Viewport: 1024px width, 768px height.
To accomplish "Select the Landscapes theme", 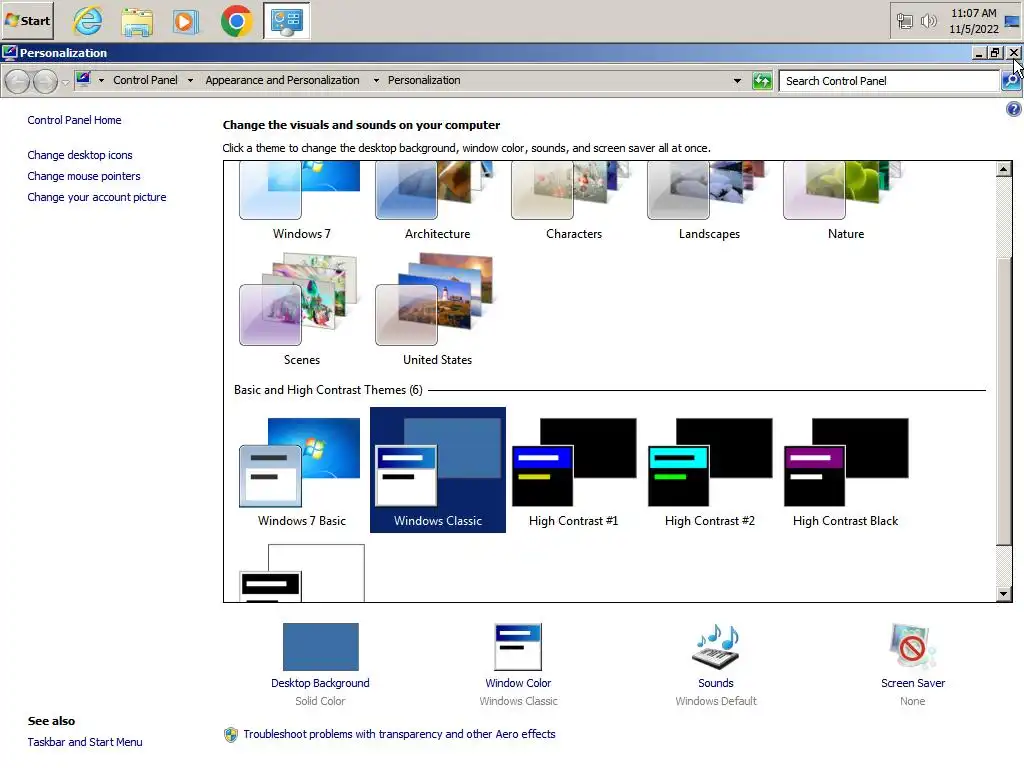I will point(709,202).
